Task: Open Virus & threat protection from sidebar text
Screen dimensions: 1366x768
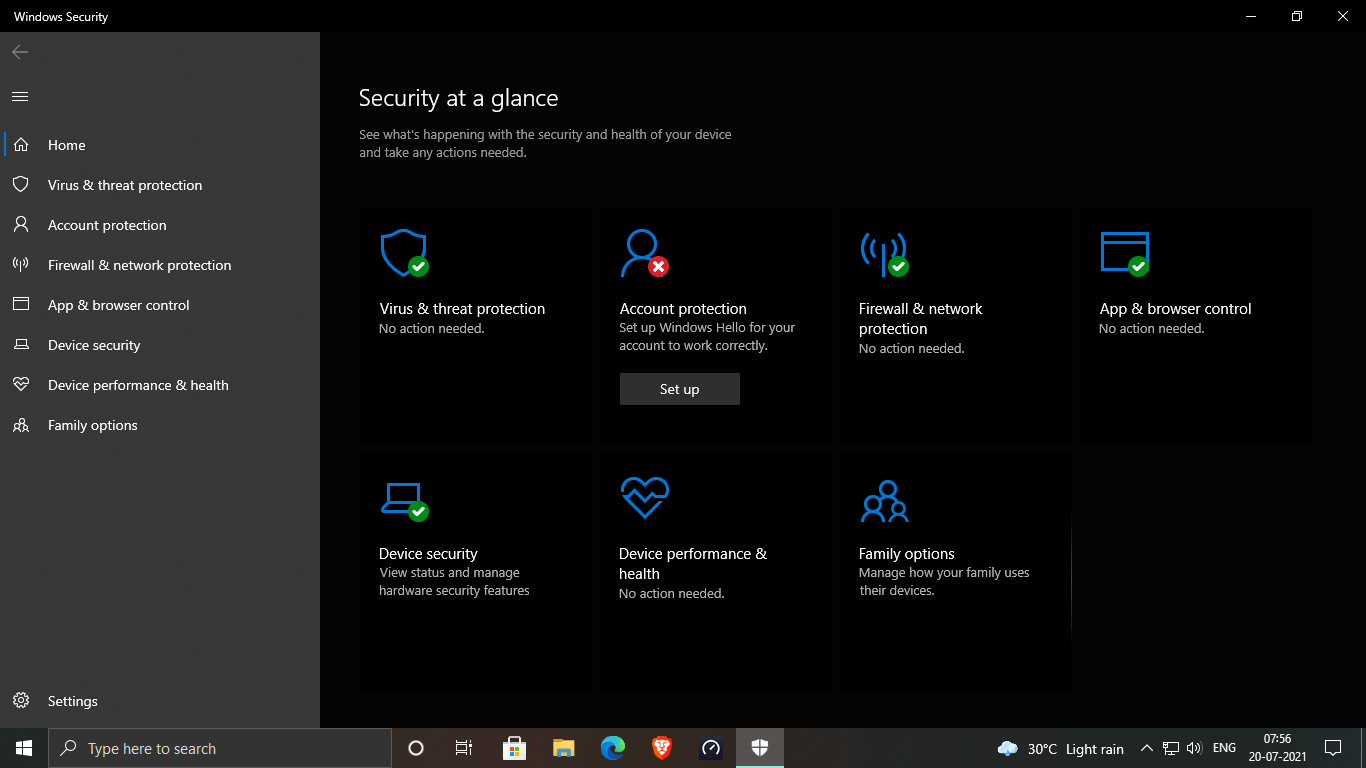Action: coord(125,185)
